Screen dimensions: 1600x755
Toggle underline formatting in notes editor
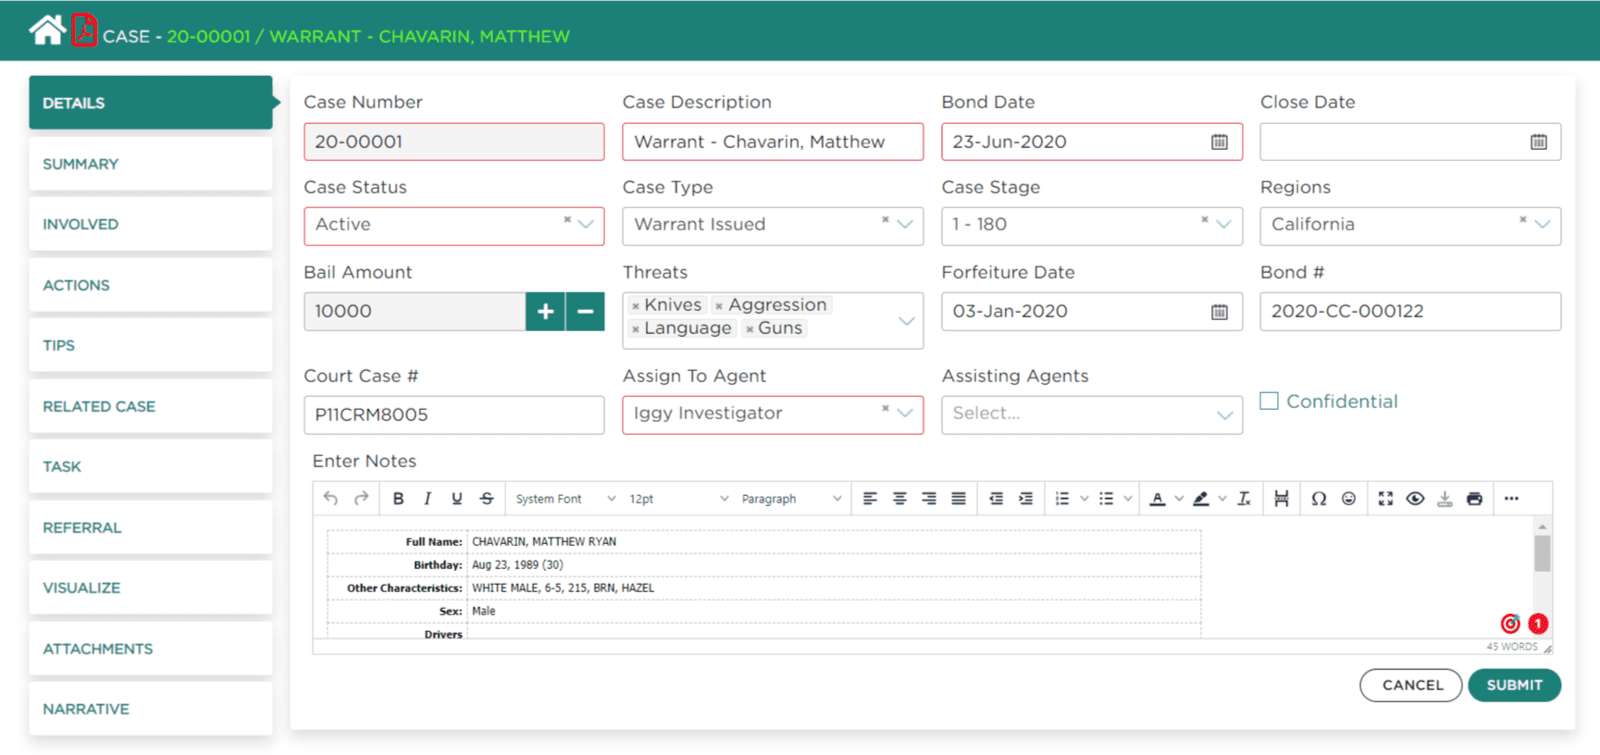pos(456,498)
